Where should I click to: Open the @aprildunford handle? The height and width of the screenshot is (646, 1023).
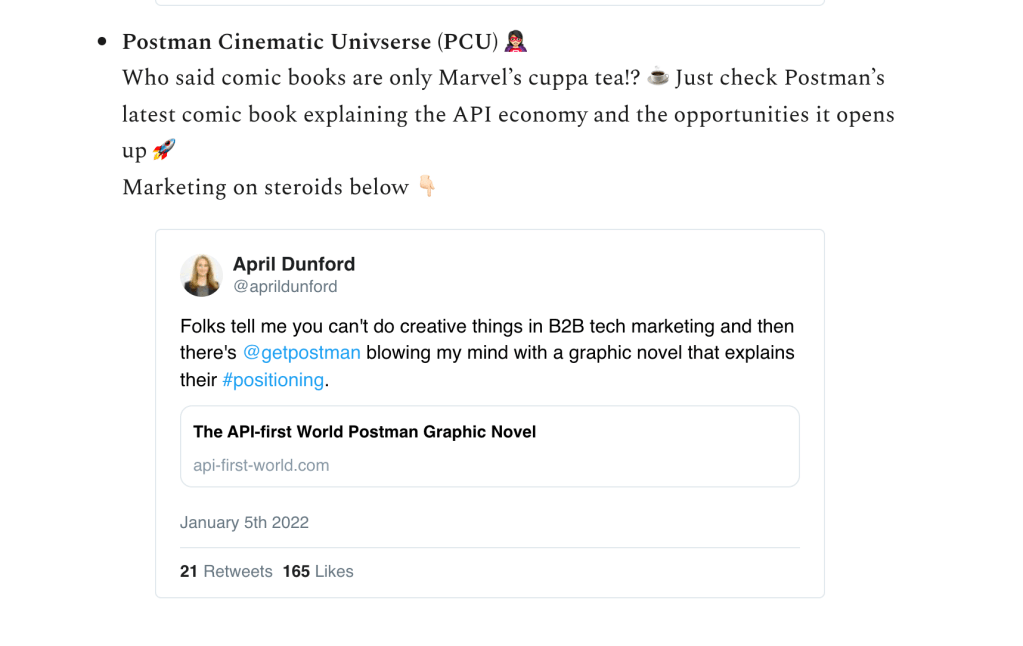(x=285, y=287)
